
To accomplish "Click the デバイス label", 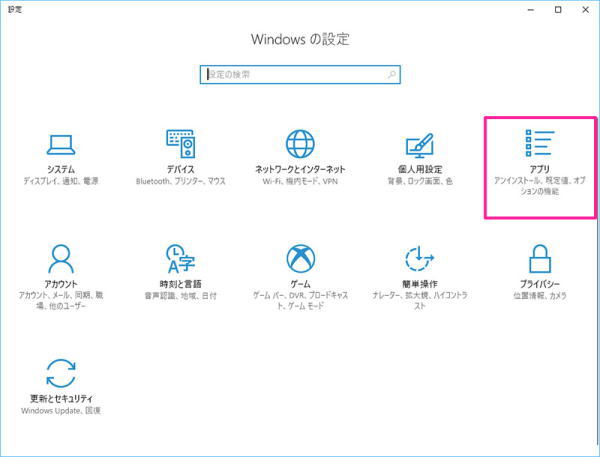I will [181, 169].
